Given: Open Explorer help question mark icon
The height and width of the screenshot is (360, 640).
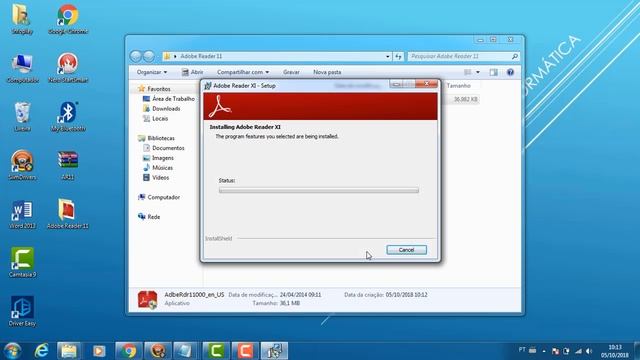Looking at the screenshot, I should [510, 72].
